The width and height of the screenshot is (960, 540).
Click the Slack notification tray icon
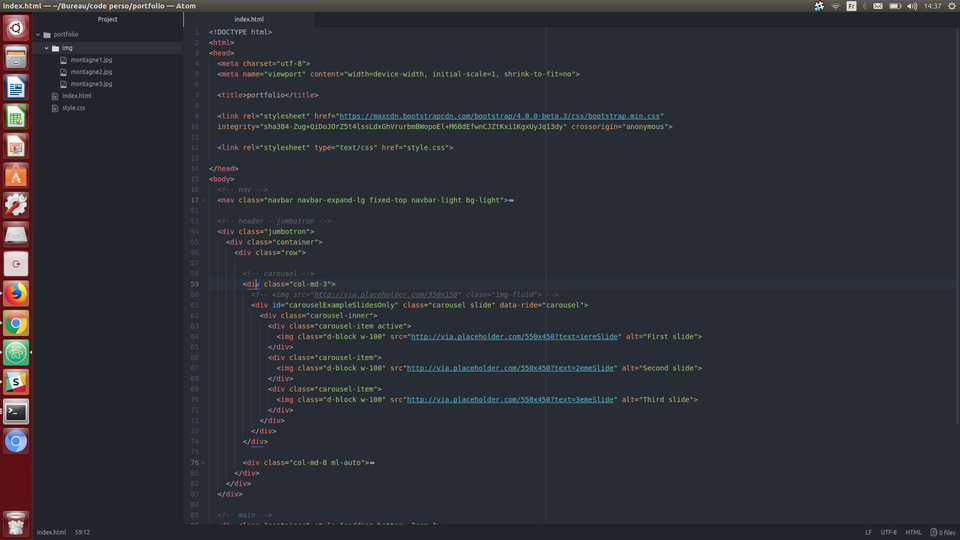click(819, 6)
